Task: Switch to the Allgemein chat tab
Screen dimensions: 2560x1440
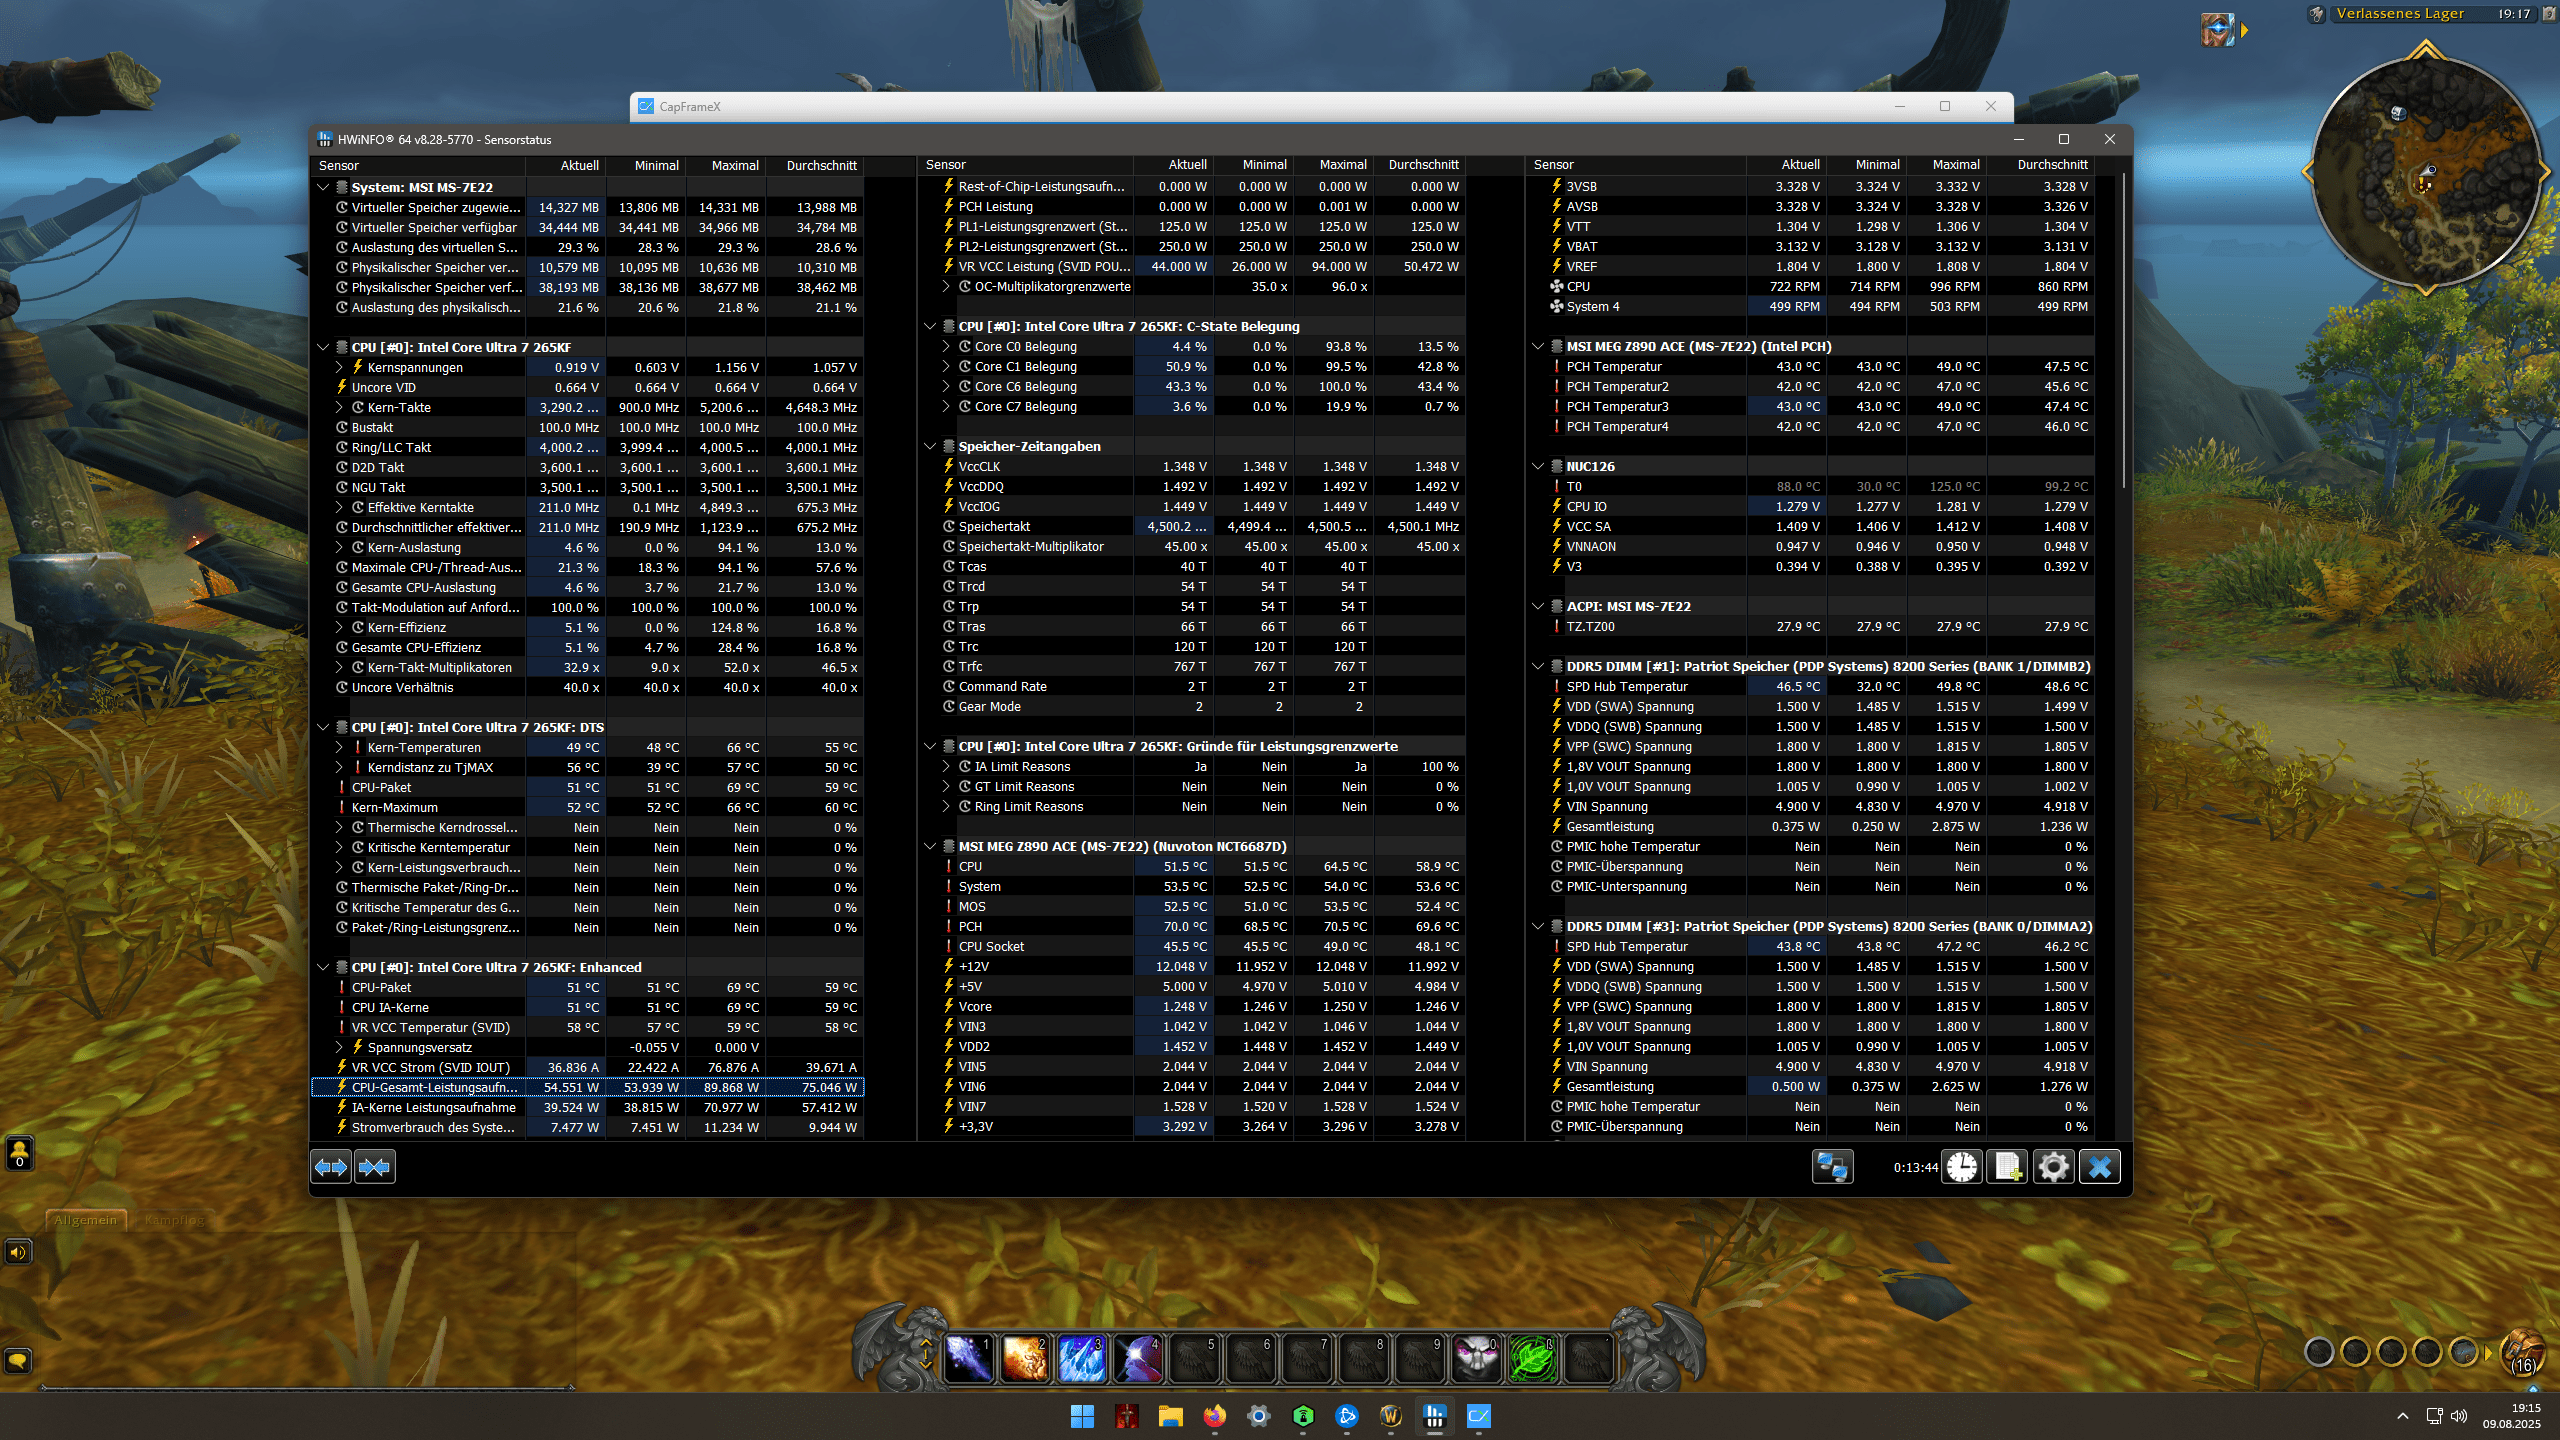Action: 86,1220
